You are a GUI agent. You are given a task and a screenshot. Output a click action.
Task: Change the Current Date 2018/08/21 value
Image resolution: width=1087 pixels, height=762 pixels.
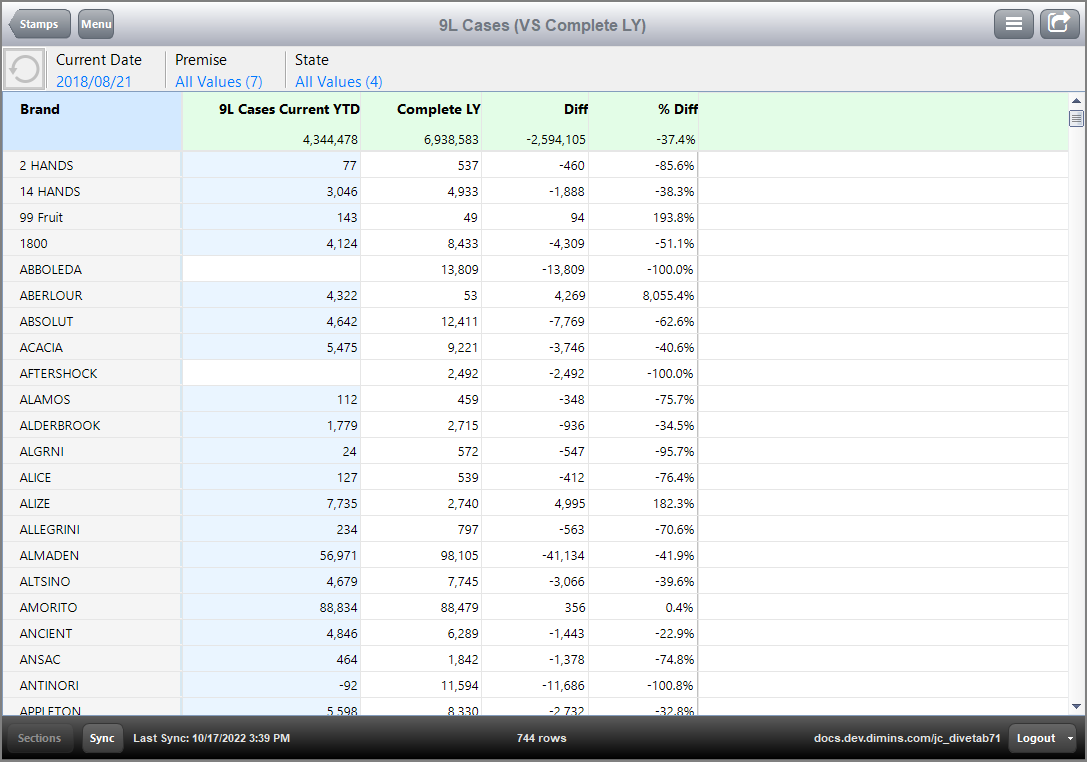pos(94,82)
